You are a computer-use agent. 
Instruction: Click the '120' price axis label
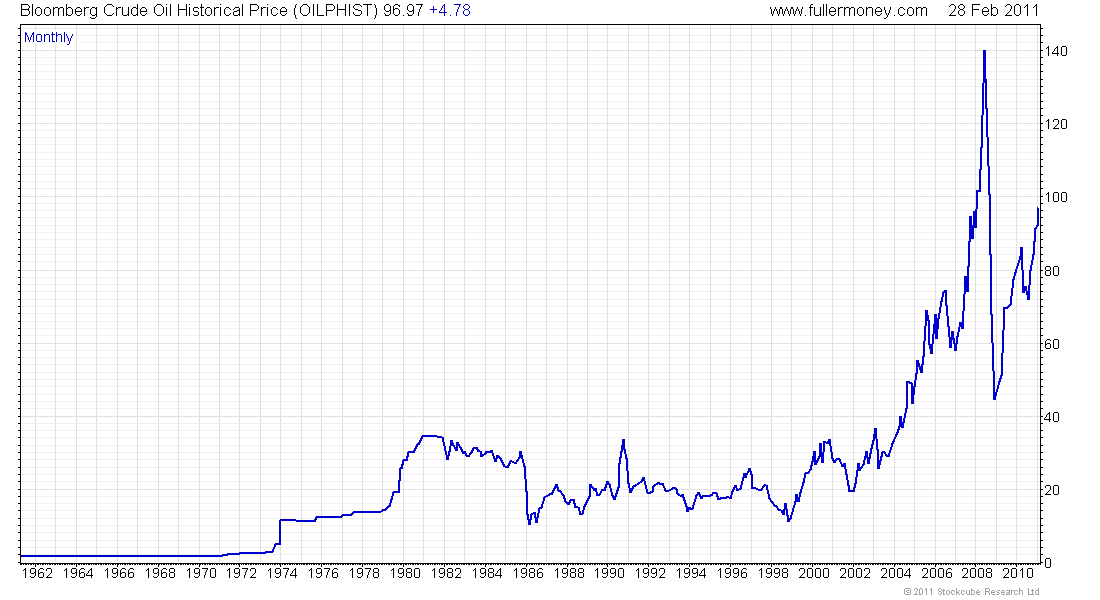[x=1056, y=124]
